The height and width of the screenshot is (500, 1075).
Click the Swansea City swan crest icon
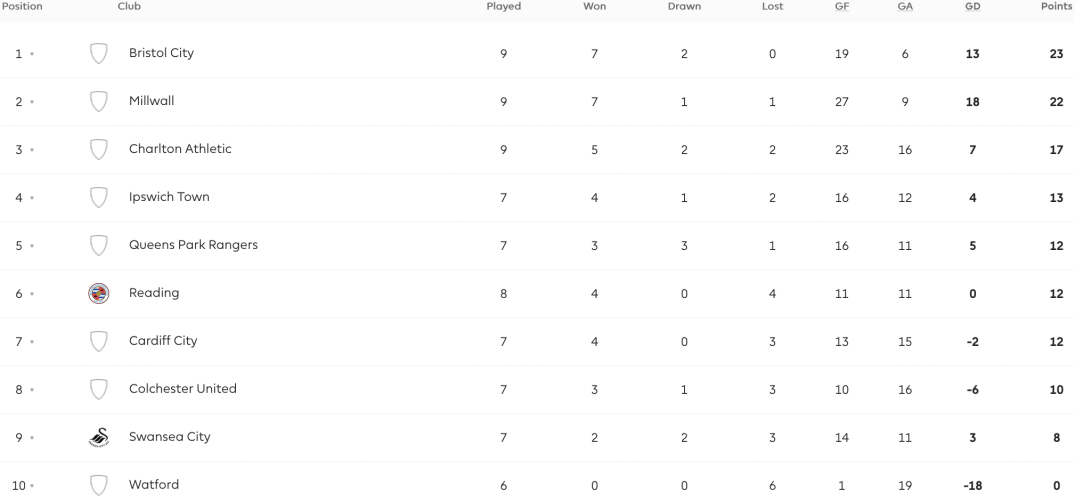point(99,438)
